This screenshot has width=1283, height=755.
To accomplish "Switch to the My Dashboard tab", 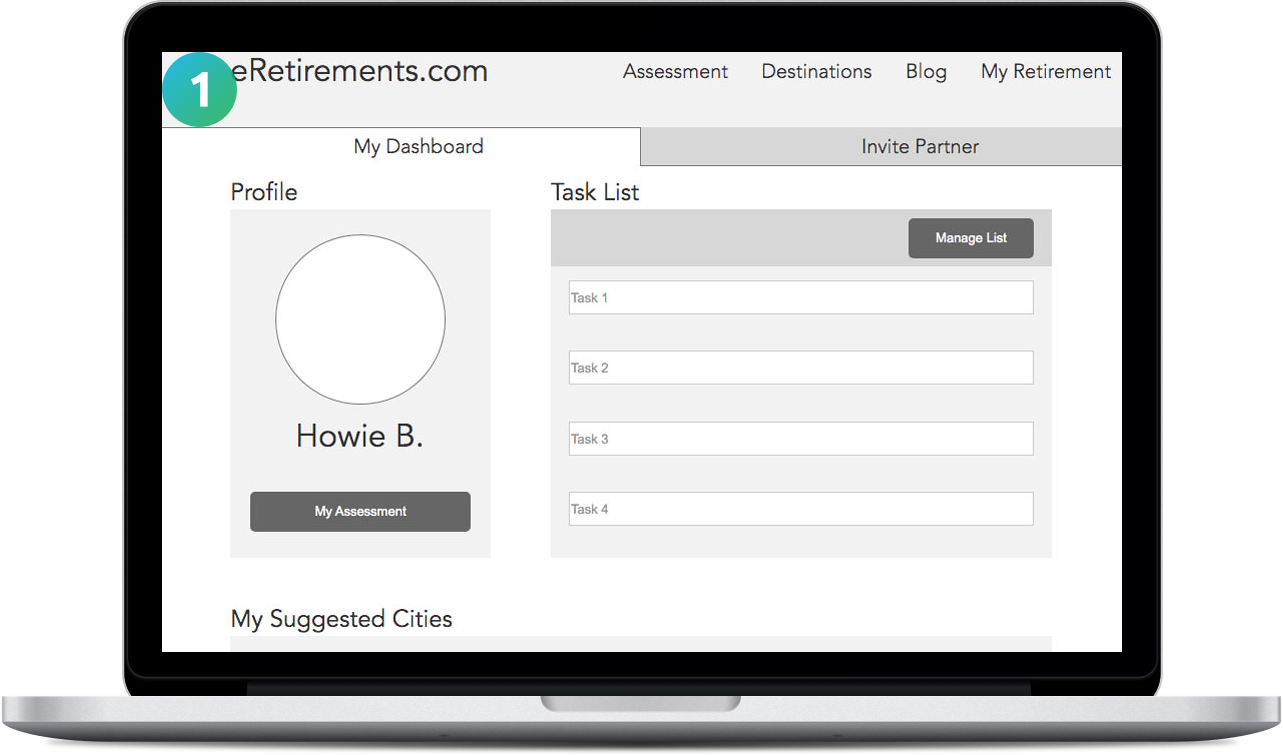I will (x=418, y=147).
